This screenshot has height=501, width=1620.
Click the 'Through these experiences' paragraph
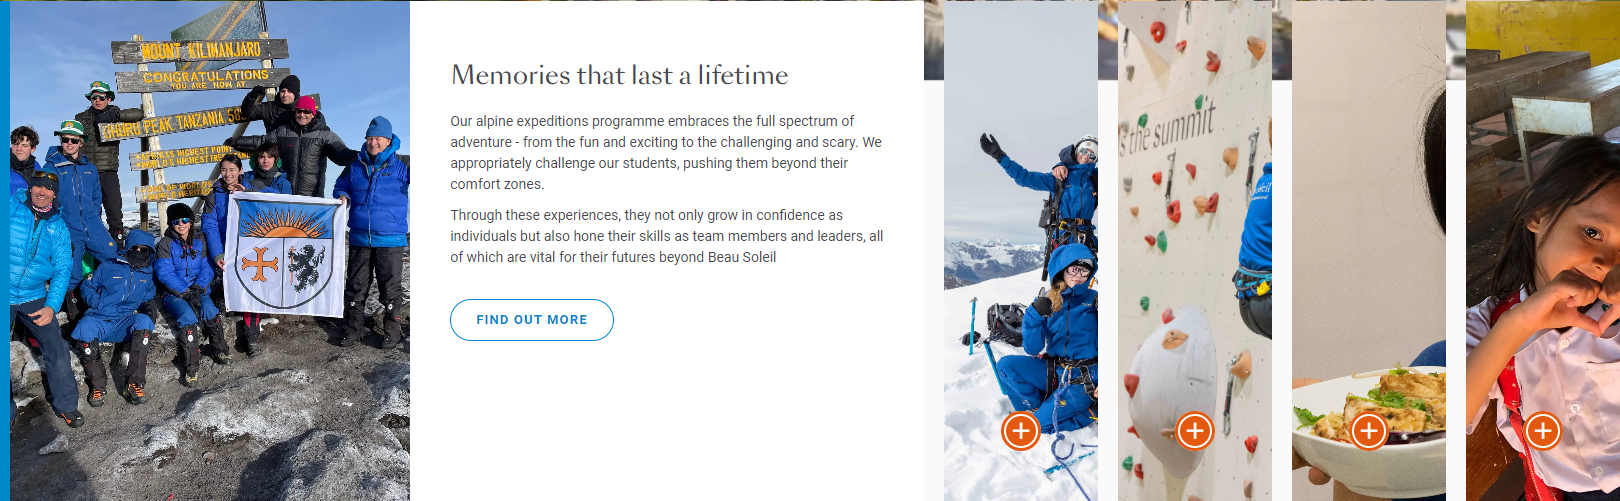click(x=666, y=236)
